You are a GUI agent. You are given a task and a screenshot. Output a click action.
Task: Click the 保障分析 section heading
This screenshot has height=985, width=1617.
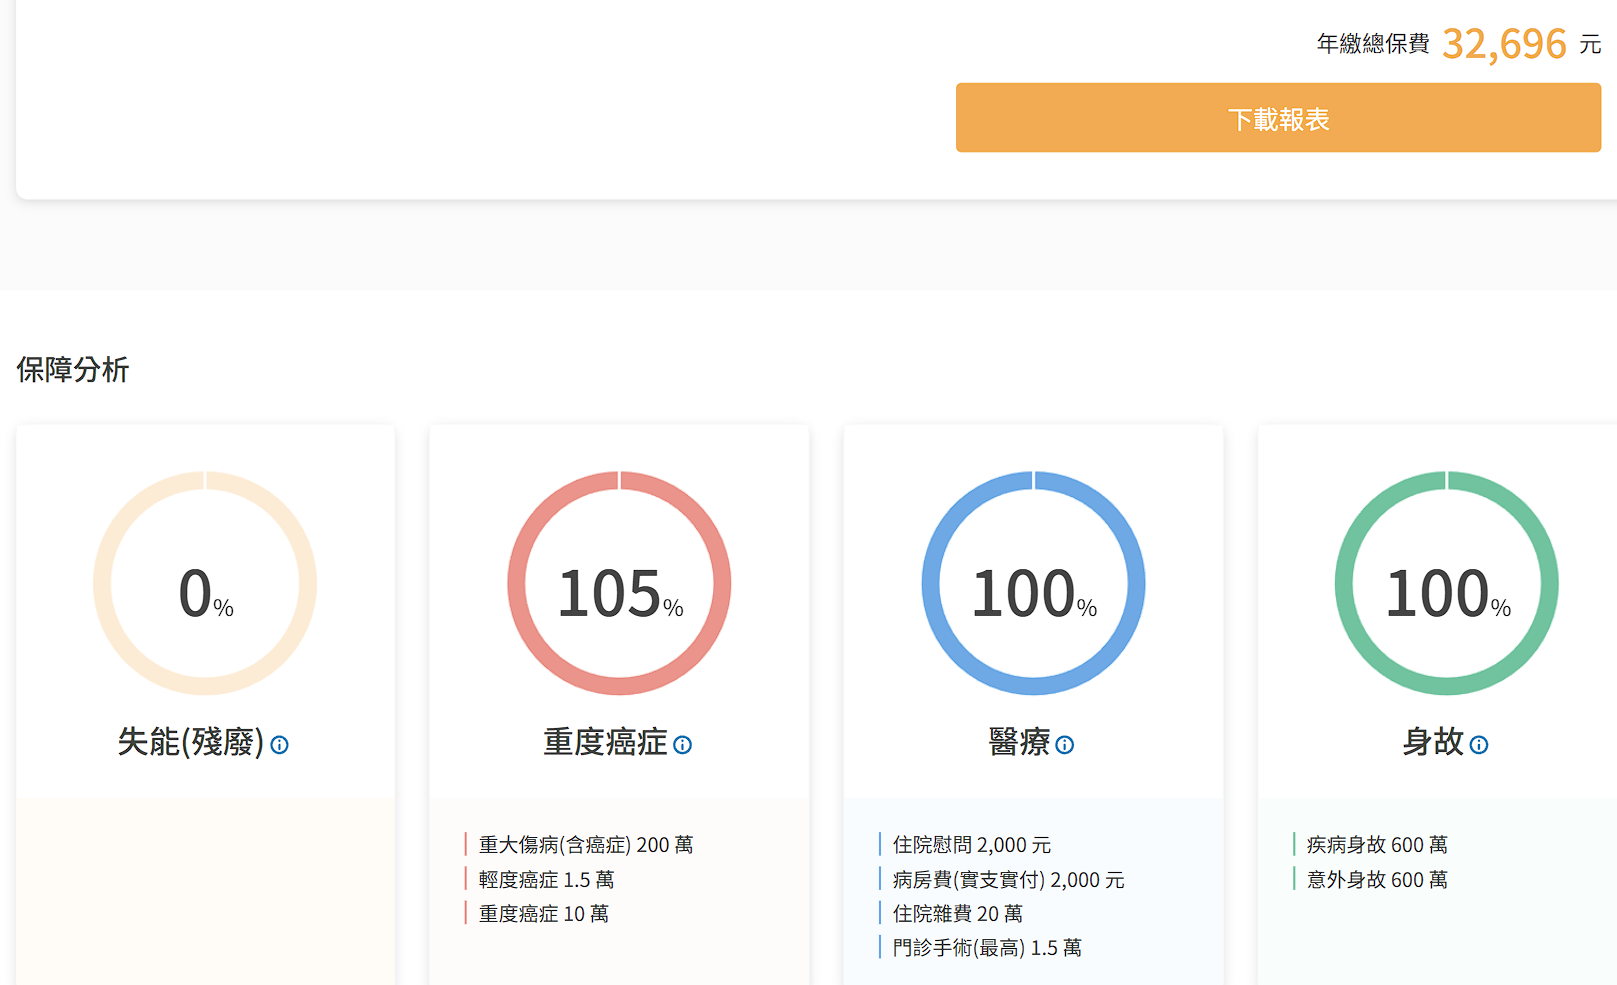pos(73,370)
